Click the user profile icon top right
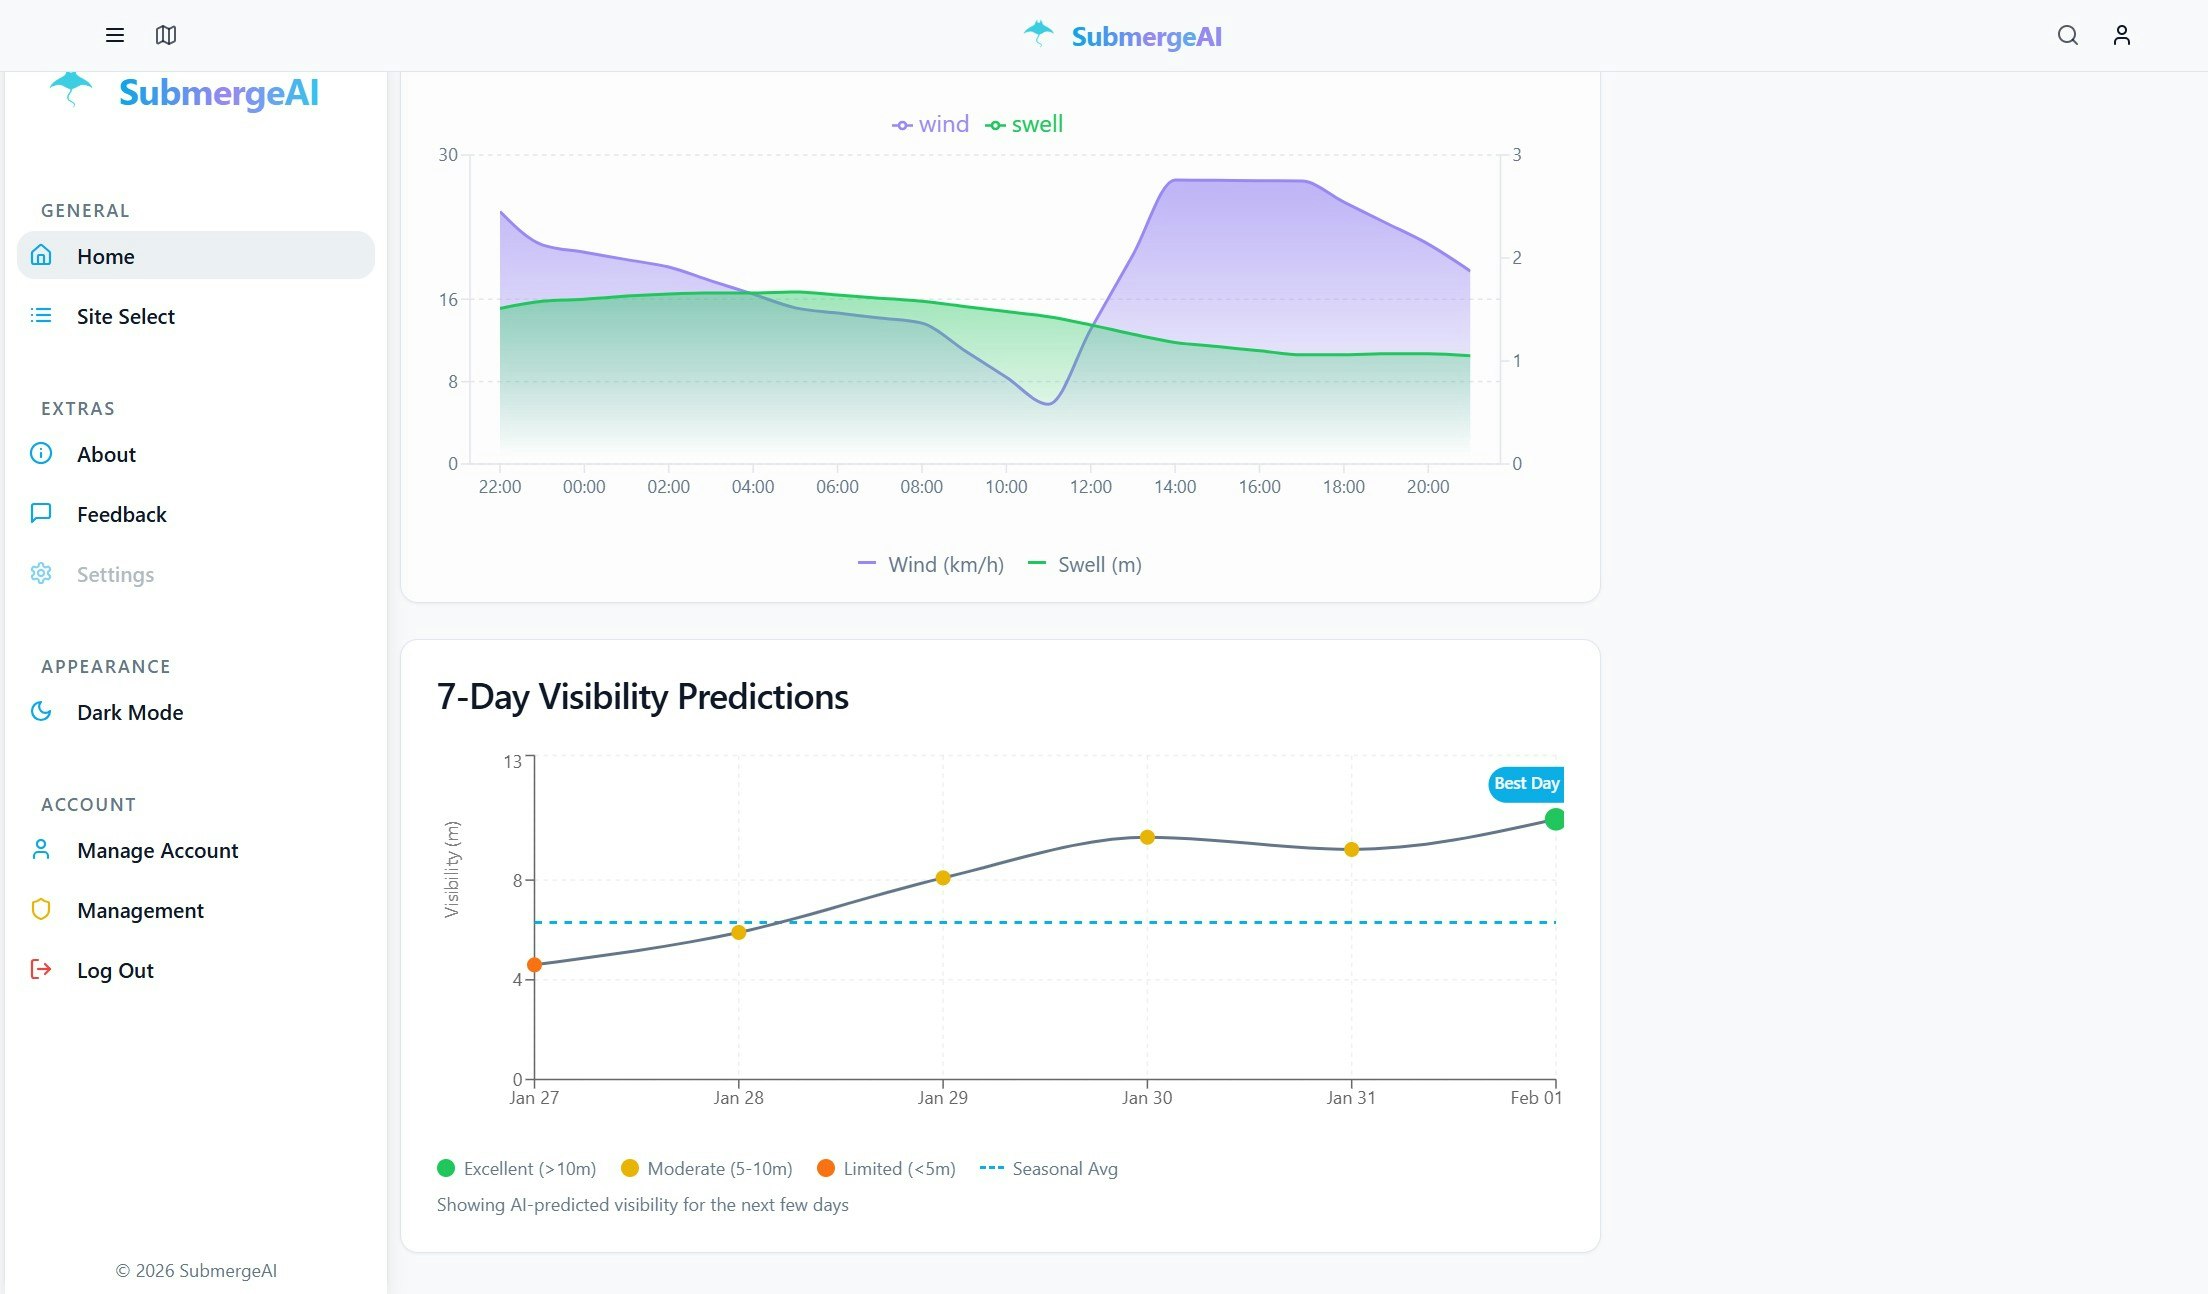This screenshot has width=2208, height=1294. click(x=2121, y=35)
